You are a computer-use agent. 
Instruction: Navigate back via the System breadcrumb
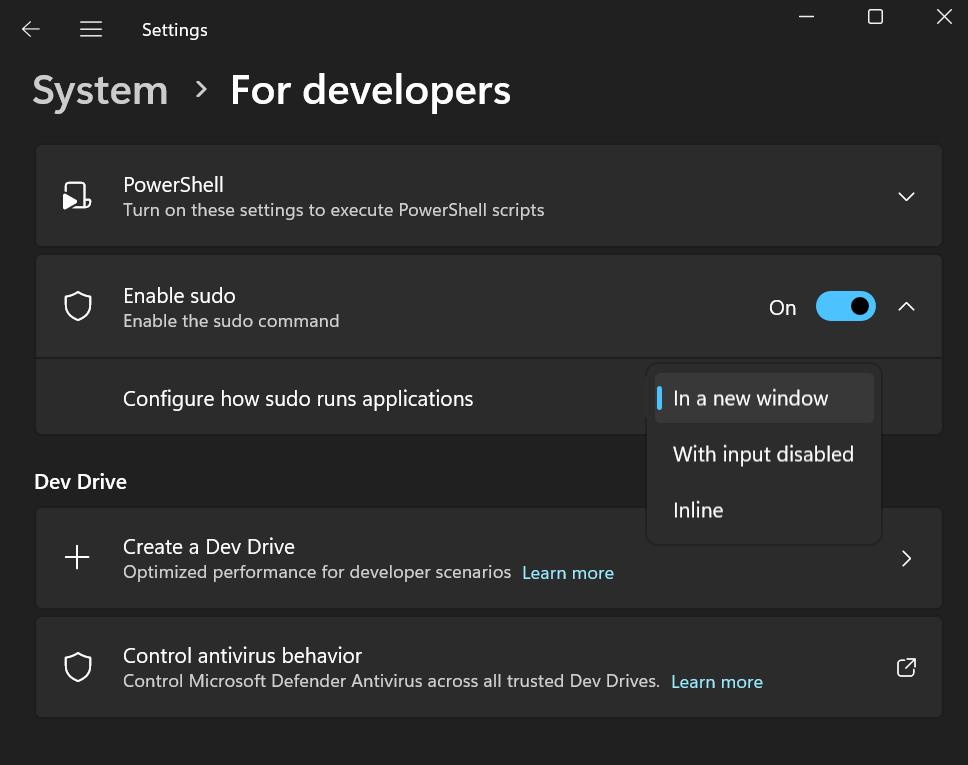(x=99, y=90)
